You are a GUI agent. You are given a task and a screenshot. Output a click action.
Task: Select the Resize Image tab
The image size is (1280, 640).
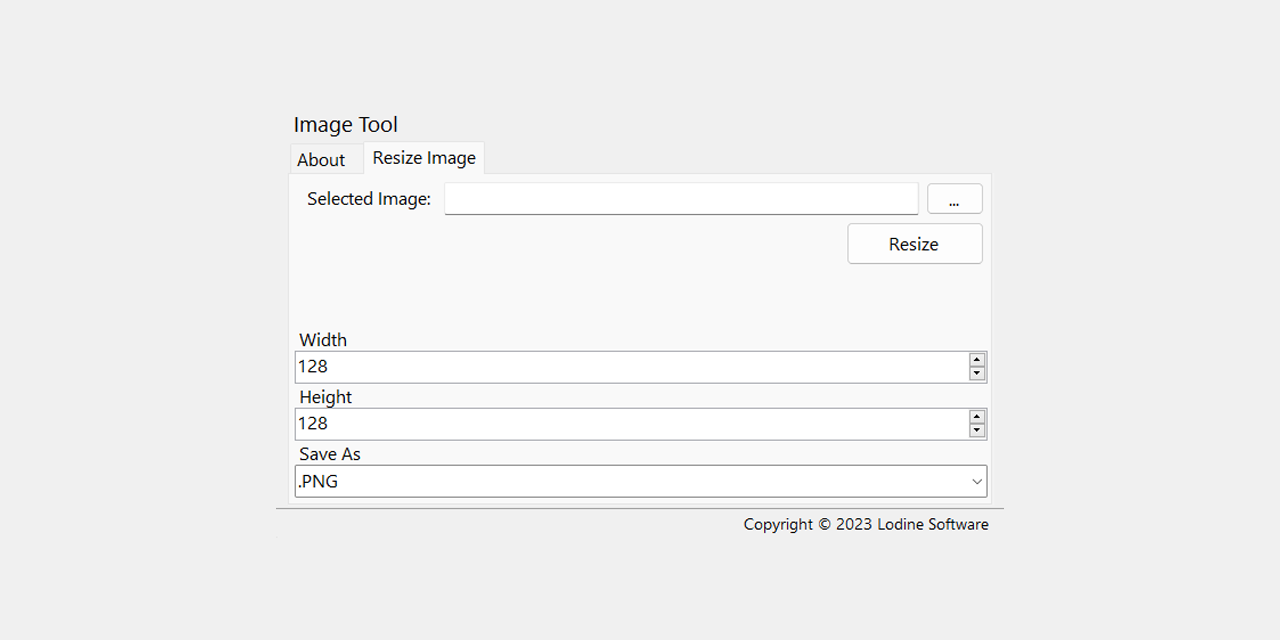pyautogui.click(x=424, y=158)
